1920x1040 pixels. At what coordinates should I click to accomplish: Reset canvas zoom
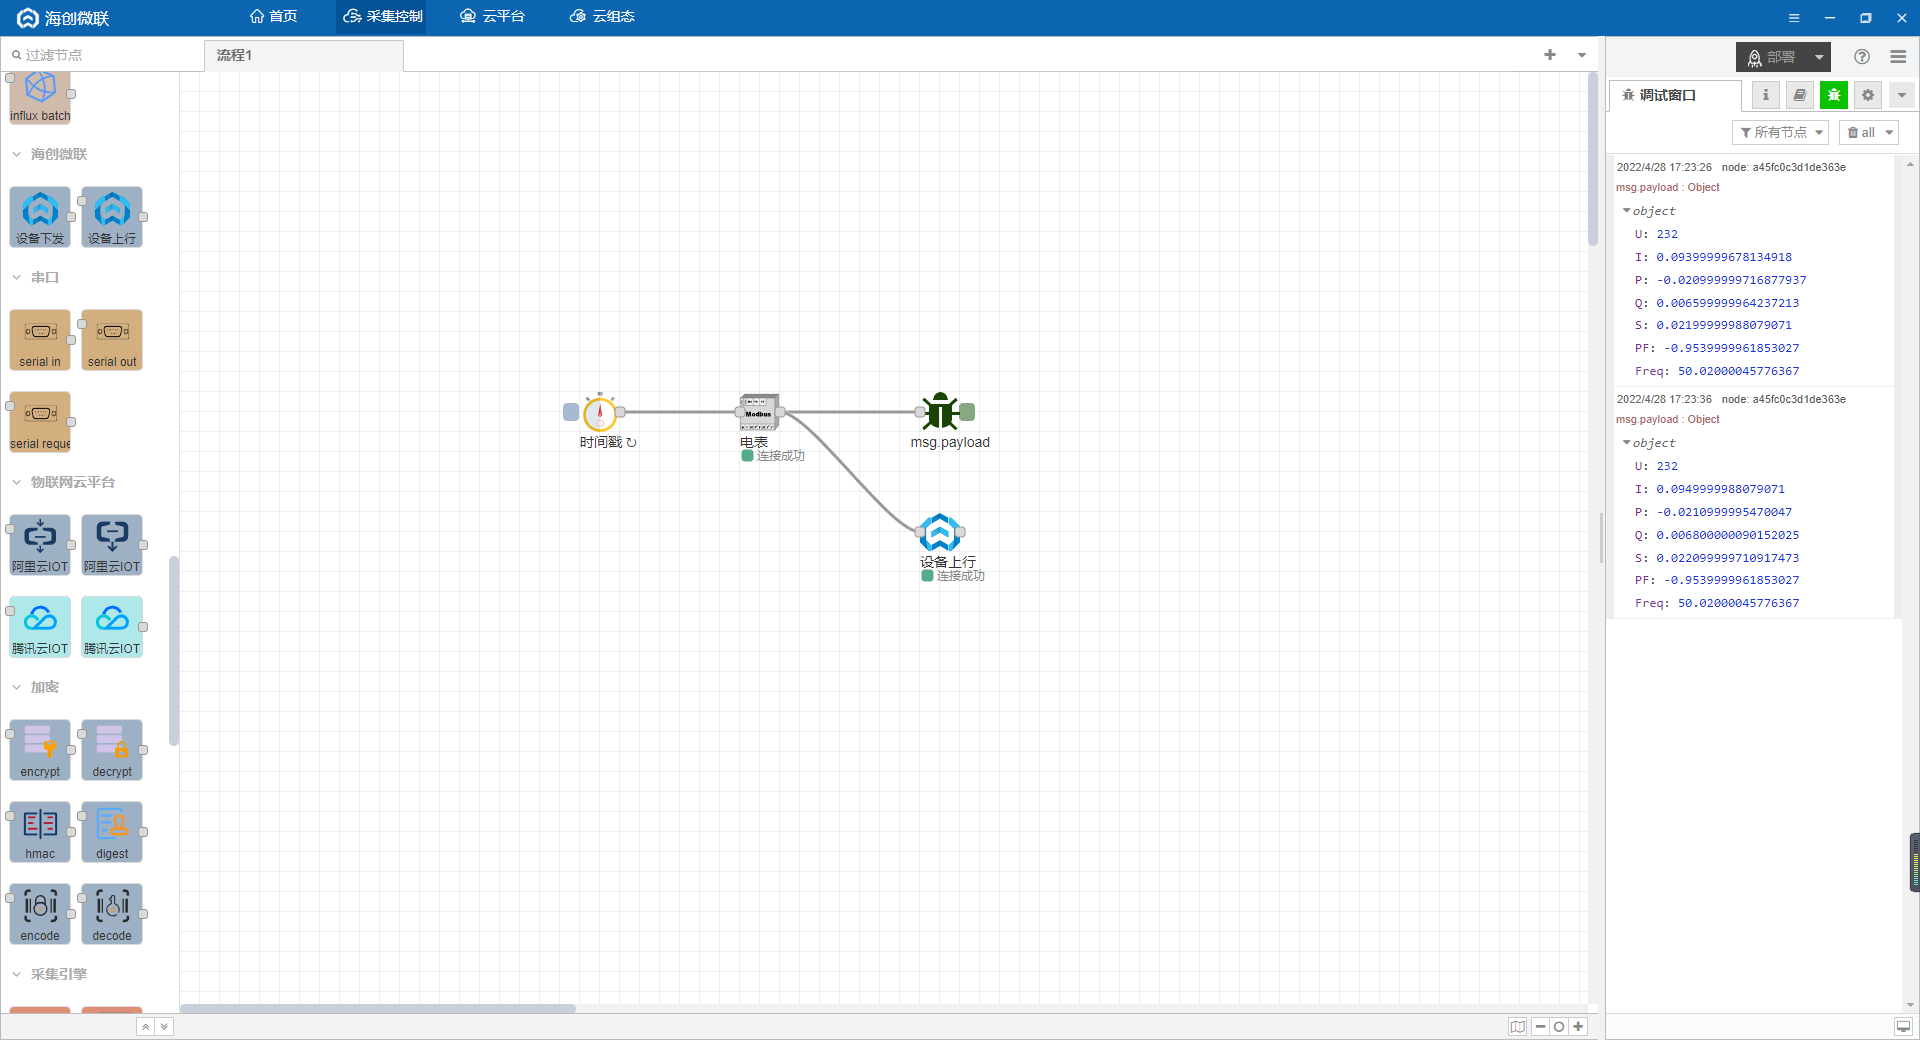click(1559, 1027)
